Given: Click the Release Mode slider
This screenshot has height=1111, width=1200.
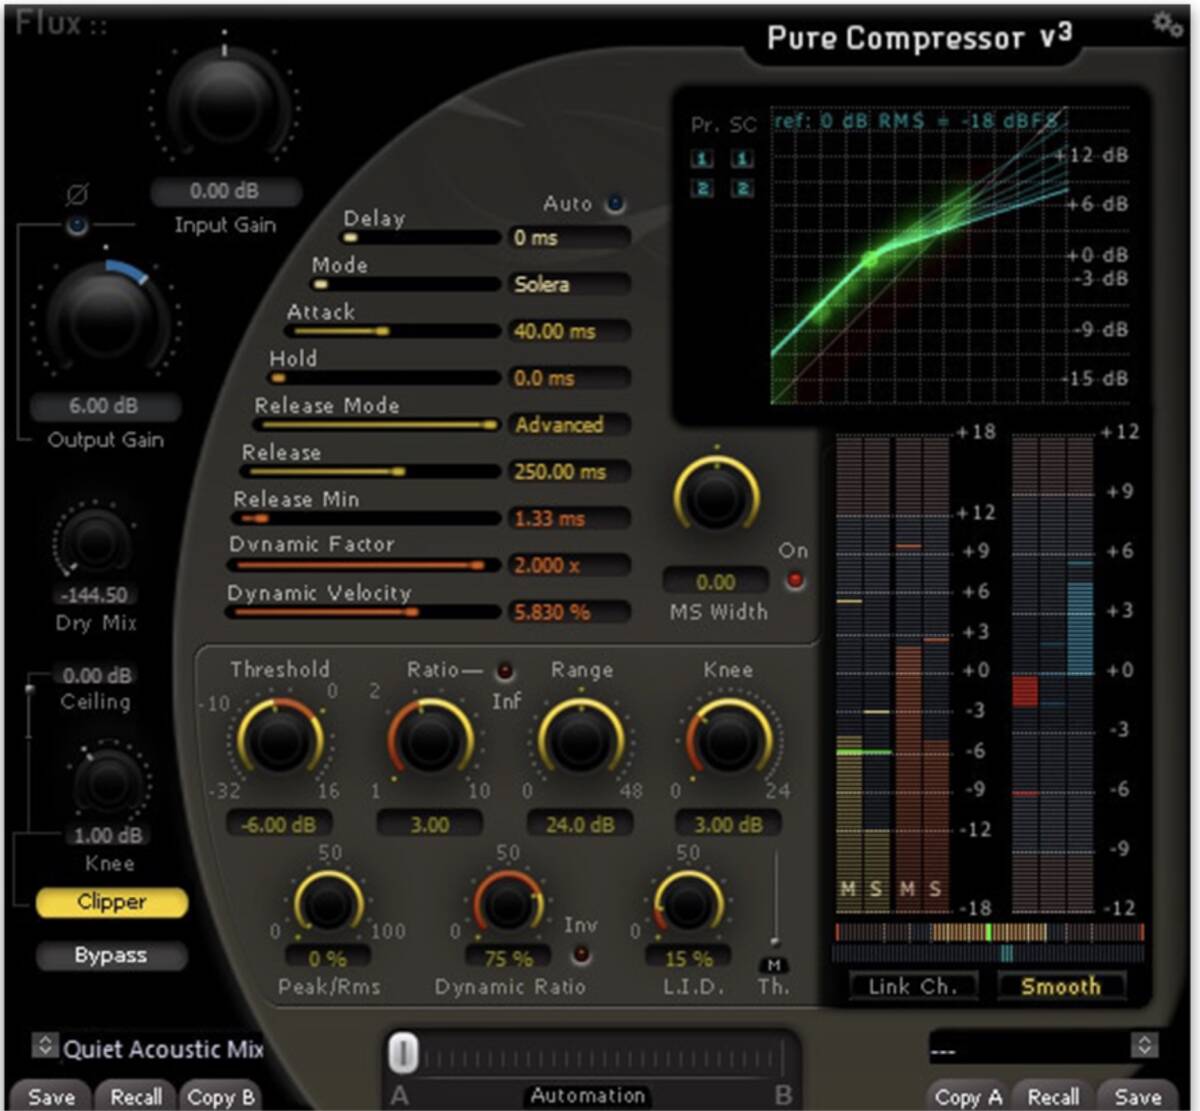Looking at the screenshot, I should click(x=376, y=425).
